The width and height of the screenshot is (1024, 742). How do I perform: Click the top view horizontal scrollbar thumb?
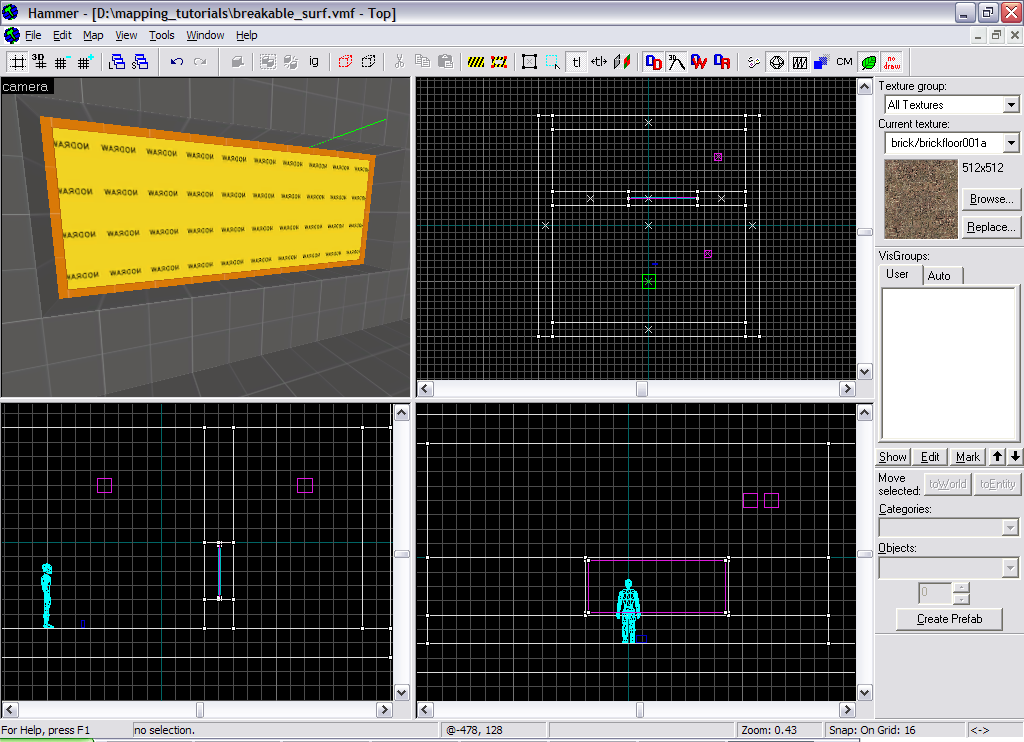point(642,389)
